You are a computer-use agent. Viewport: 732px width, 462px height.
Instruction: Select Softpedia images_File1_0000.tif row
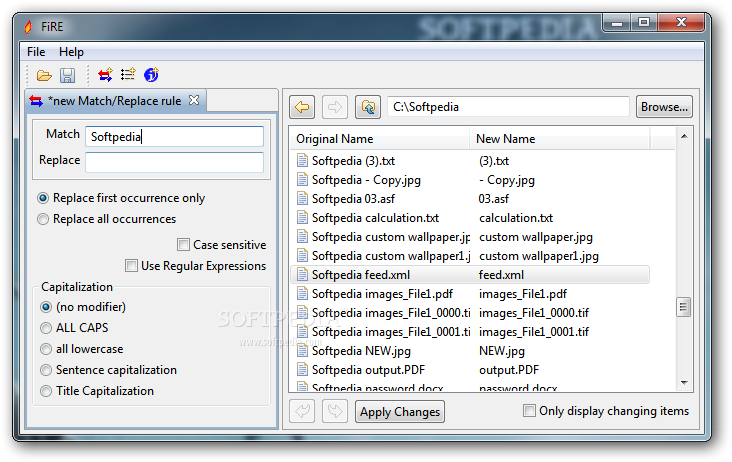pos(470,313)
